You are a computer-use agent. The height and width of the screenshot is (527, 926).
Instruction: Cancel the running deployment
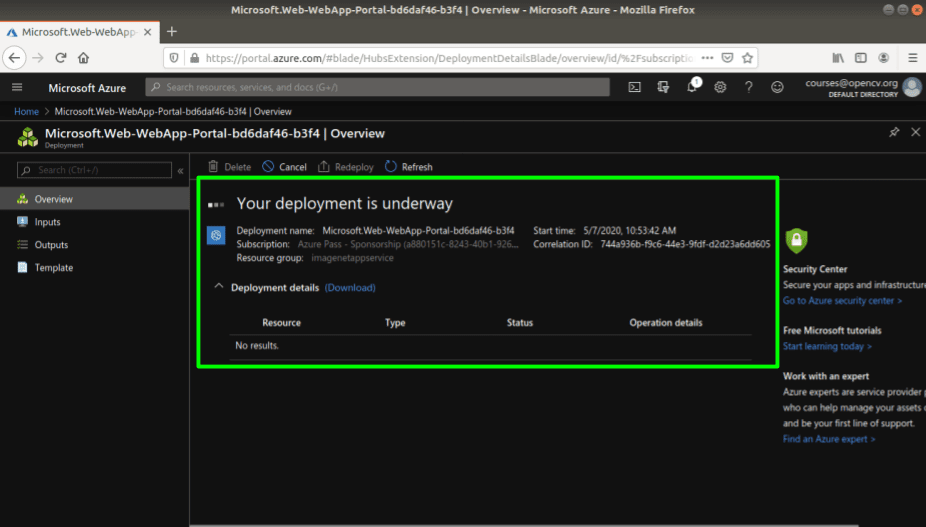pos(285,167)
